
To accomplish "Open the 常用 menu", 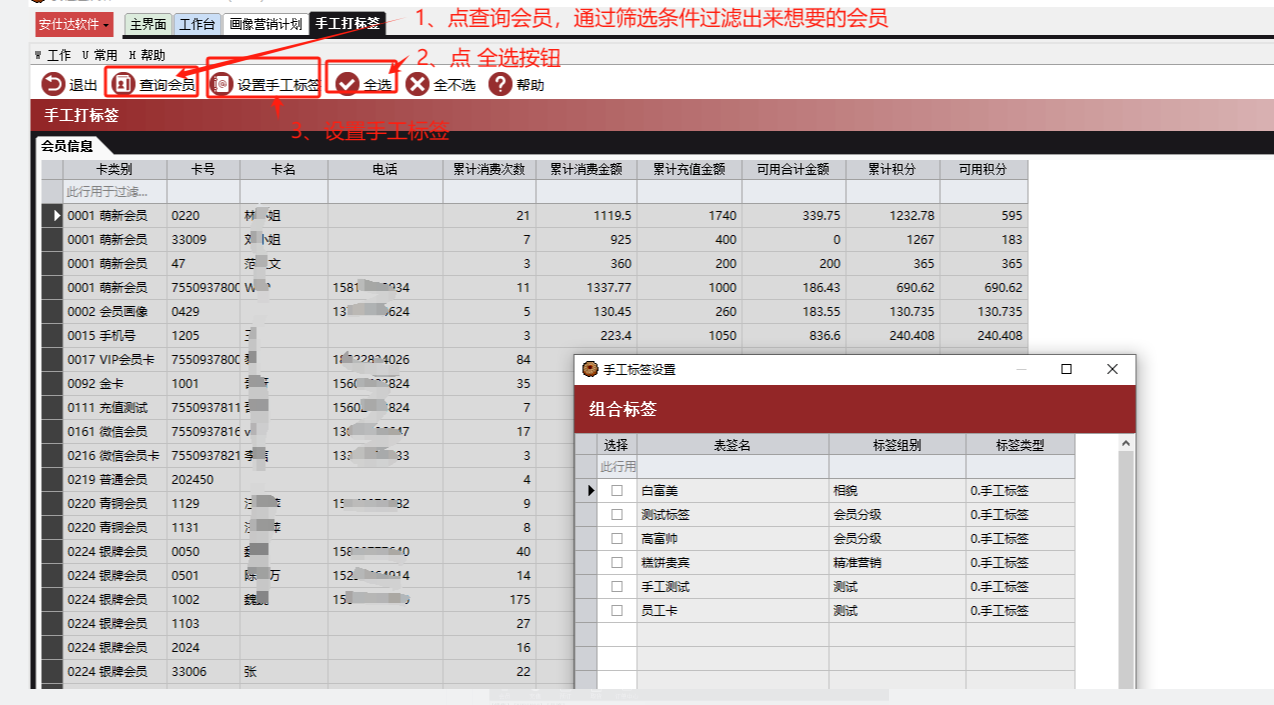I will [x=99, y=56].
